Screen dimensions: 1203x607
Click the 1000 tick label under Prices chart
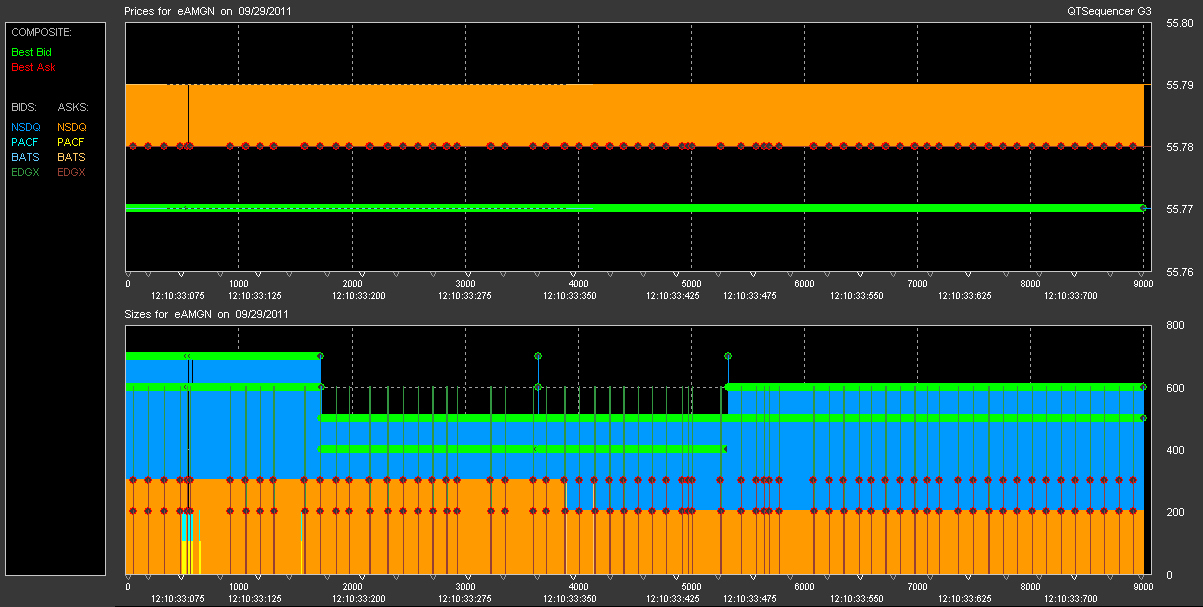[239, 284]
